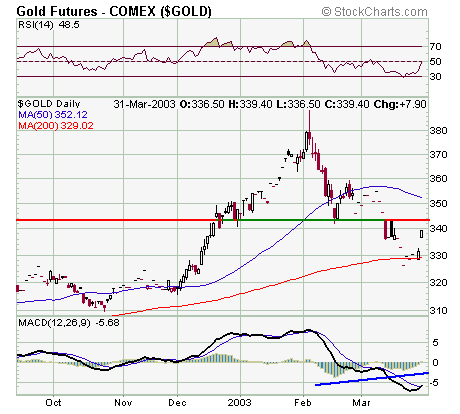
Task: Click the Mar month label
Action: coord(361,403)
